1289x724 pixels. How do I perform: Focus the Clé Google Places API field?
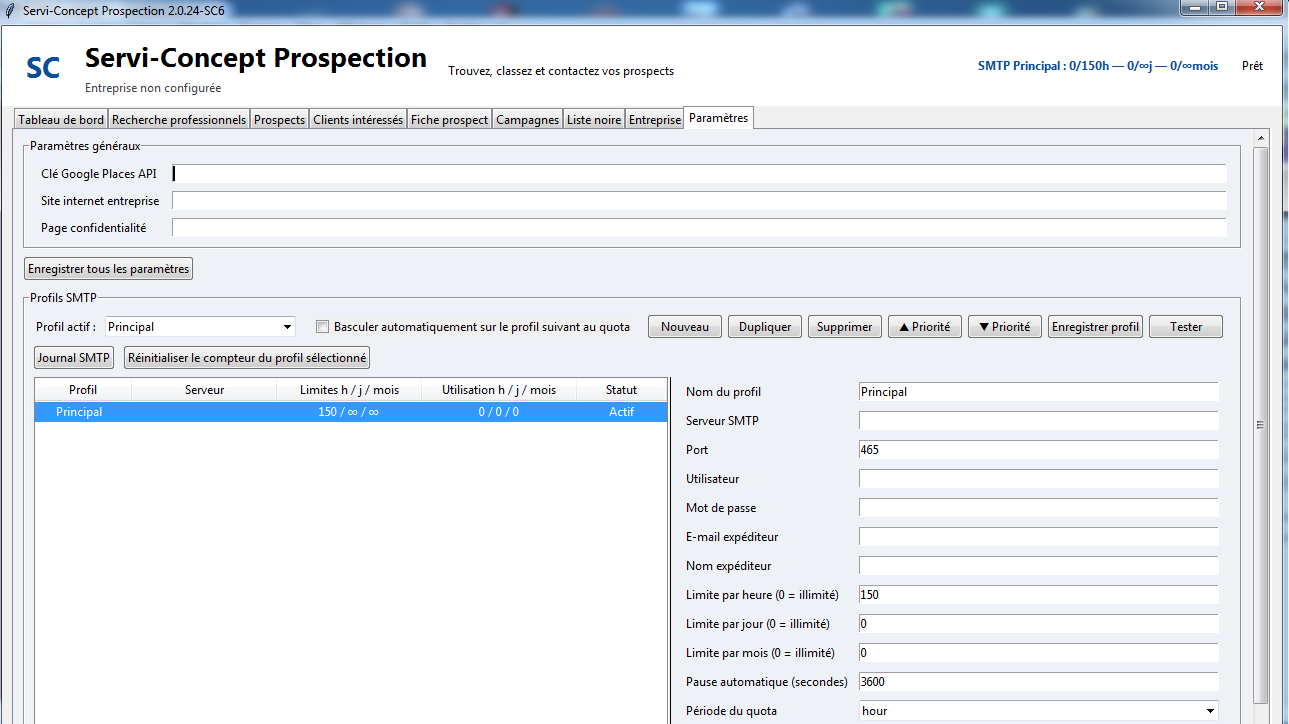click(x=699, y=174)
